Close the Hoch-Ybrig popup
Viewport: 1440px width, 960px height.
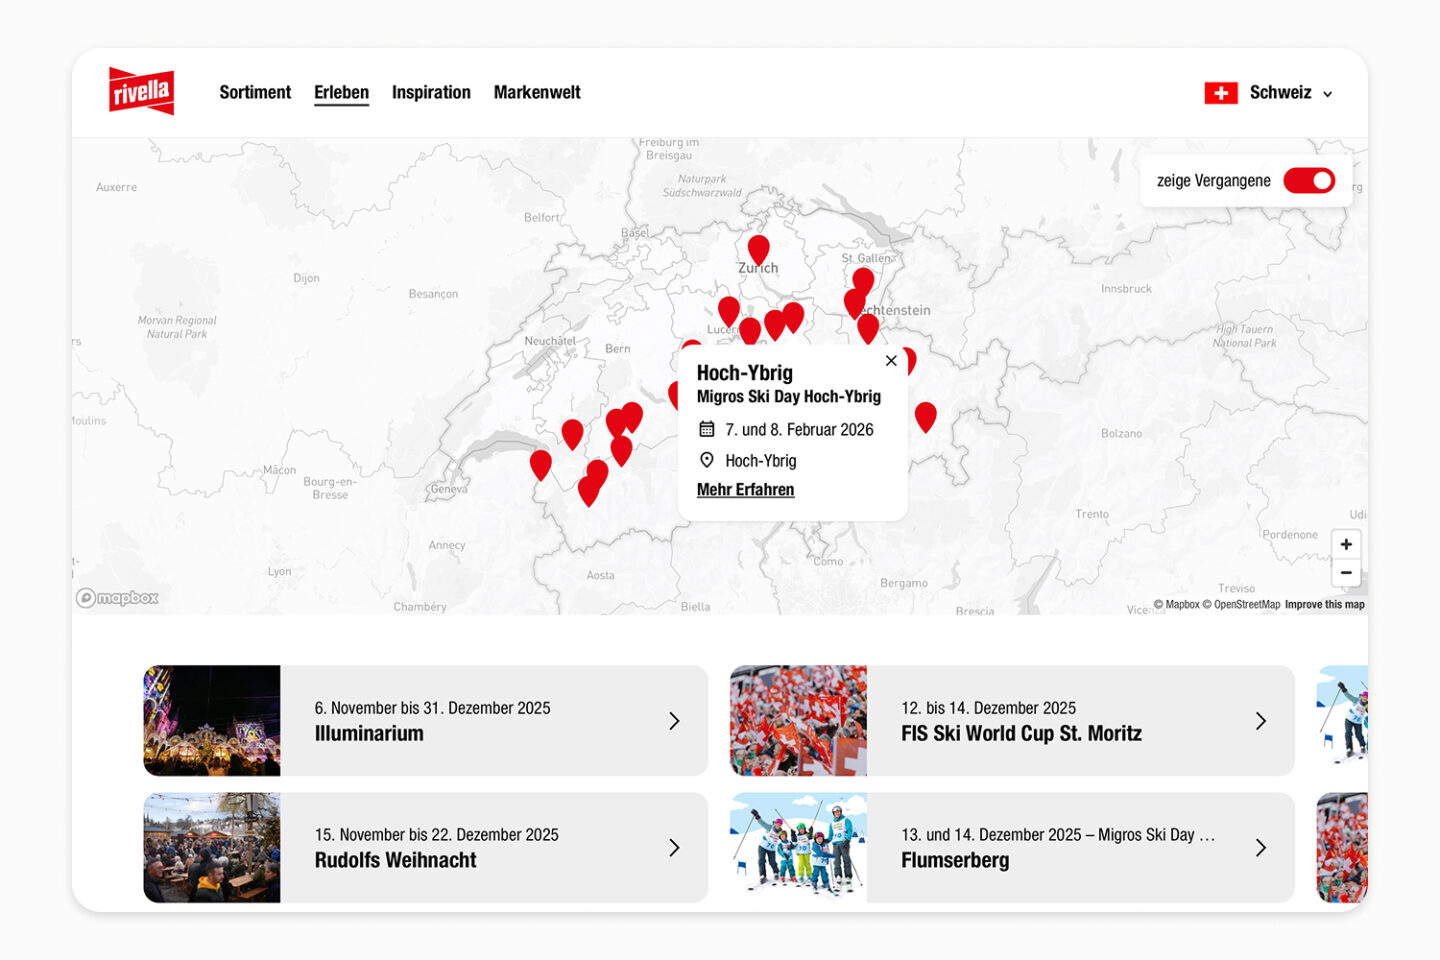[891, 361]
